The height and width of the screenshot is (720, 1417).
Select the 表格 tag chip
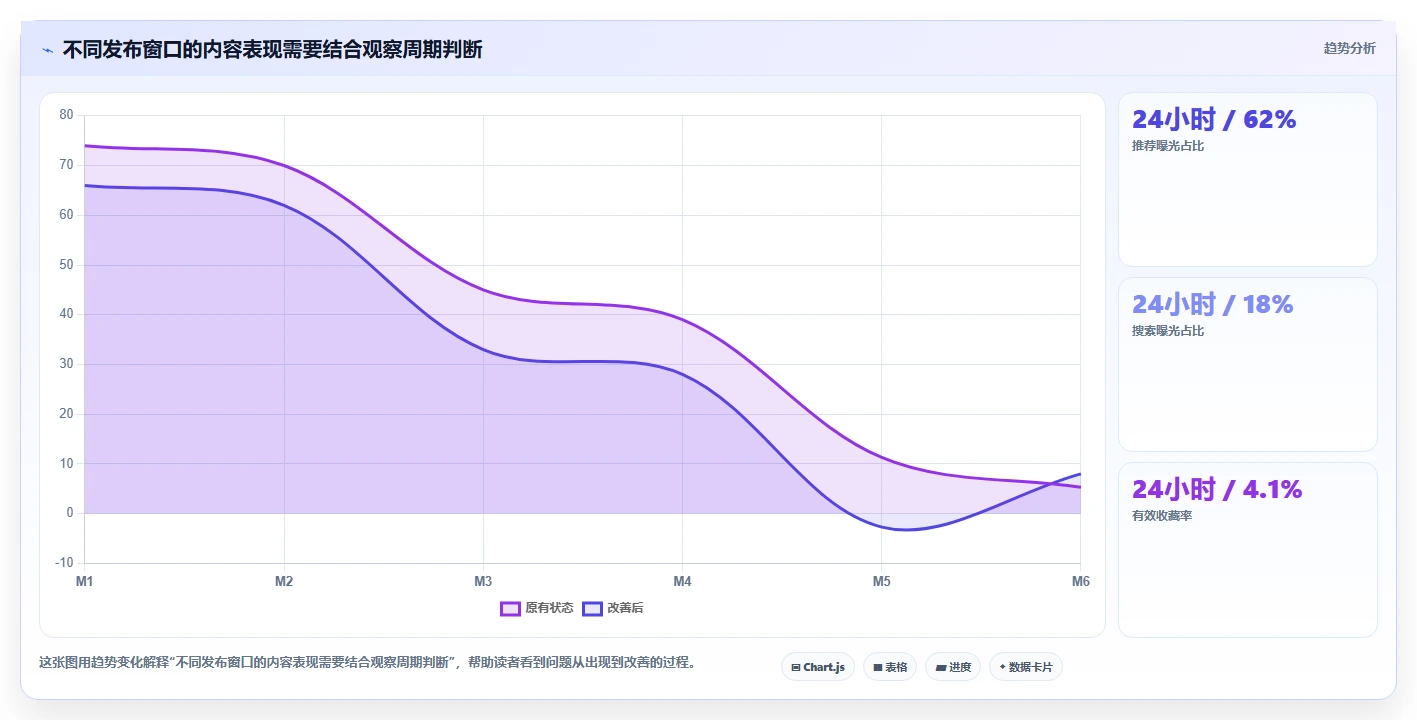tap(889, 667)
